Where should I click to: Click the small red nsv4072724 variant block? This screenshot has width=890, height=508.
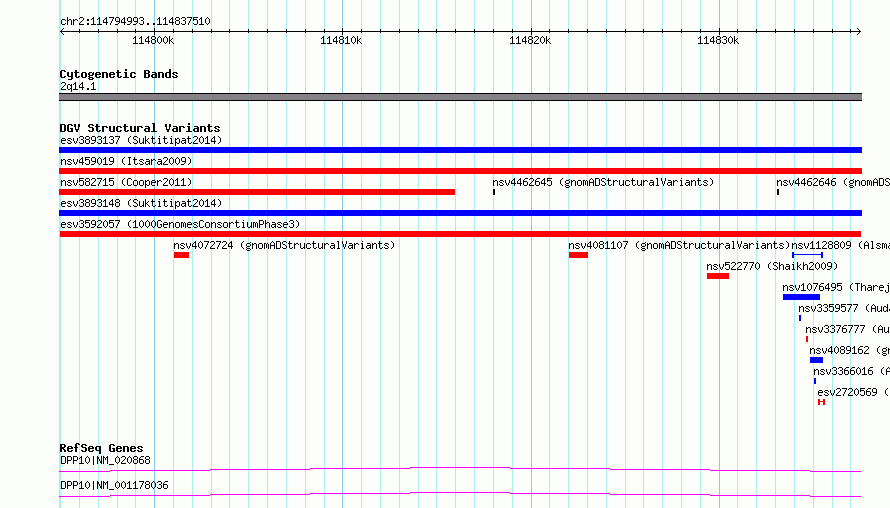pos(182,255)
